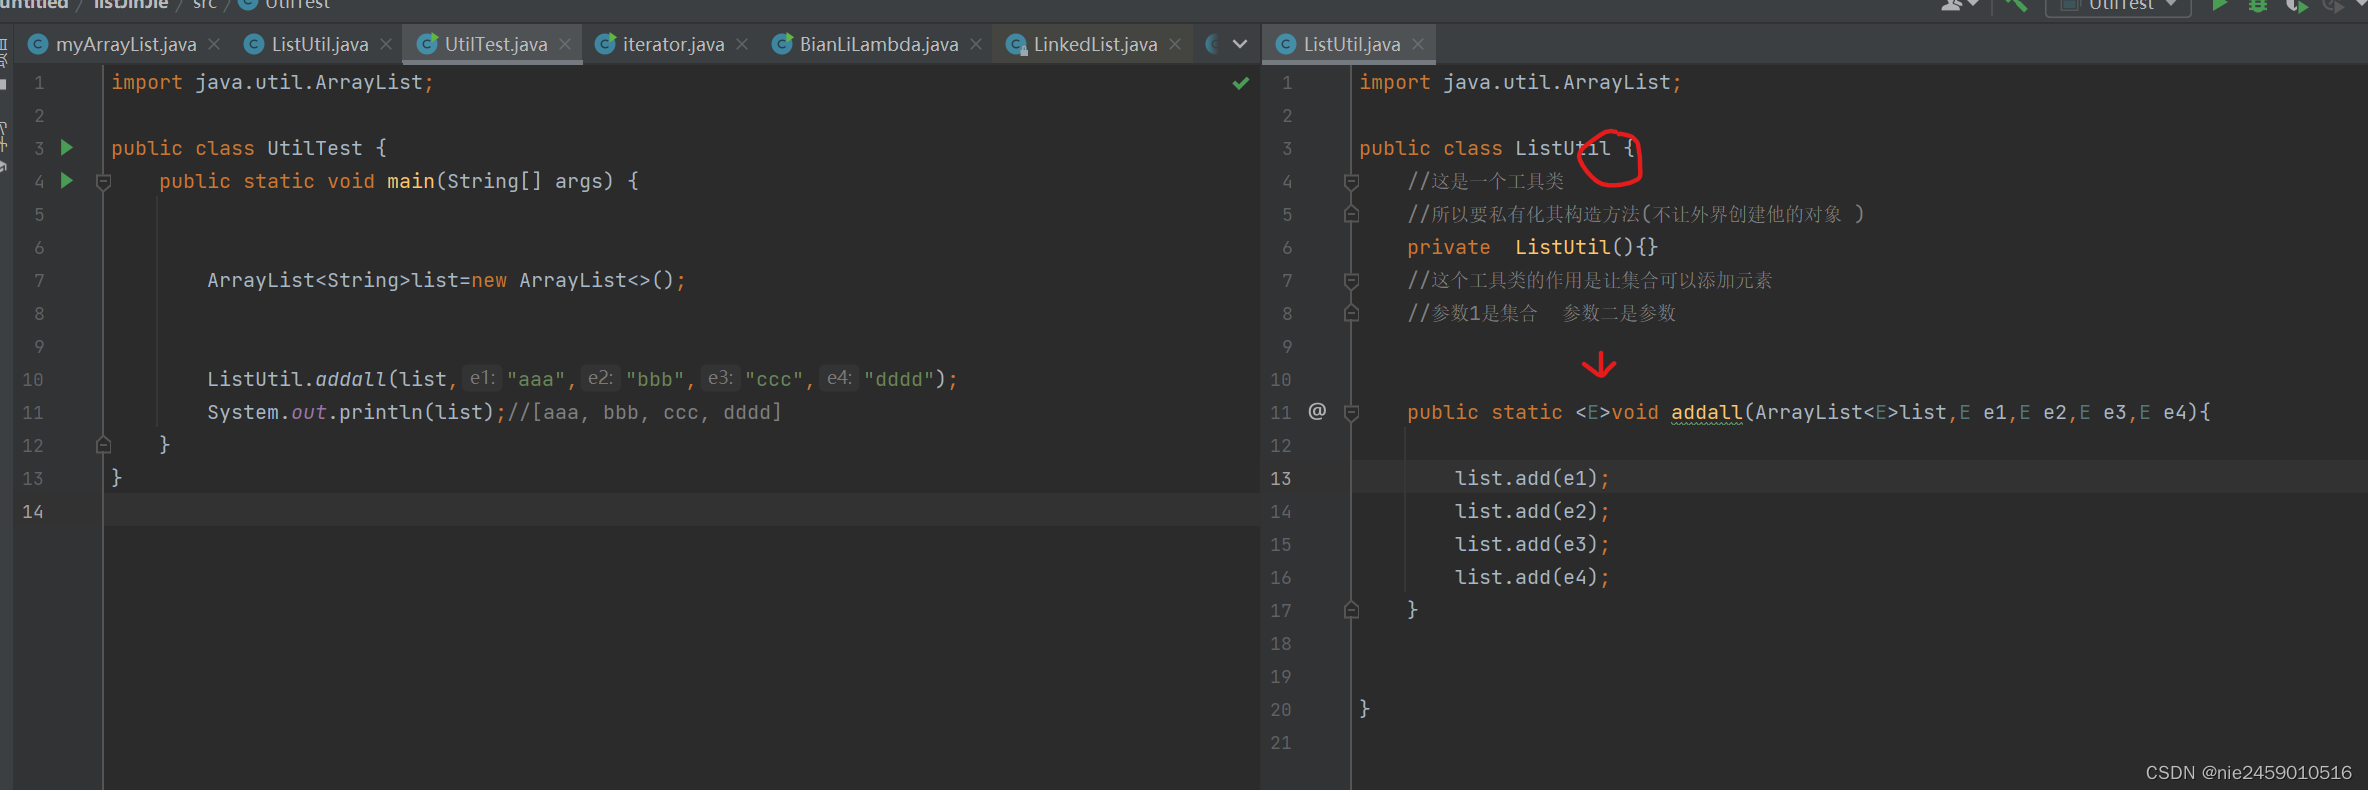This screenshot has width=2368, height=790.
Task: Open the iterator.java tab
Action: (x=673, y=44)
